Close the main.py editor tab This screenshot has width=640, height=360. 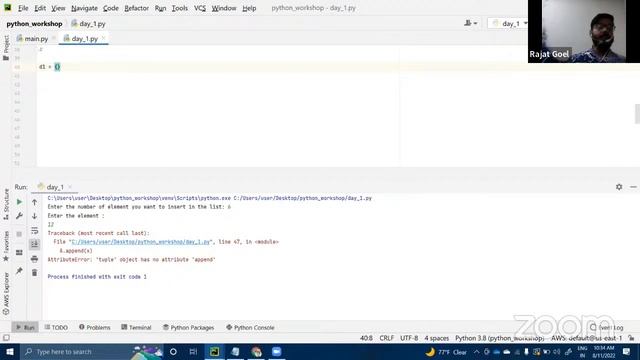53,38
